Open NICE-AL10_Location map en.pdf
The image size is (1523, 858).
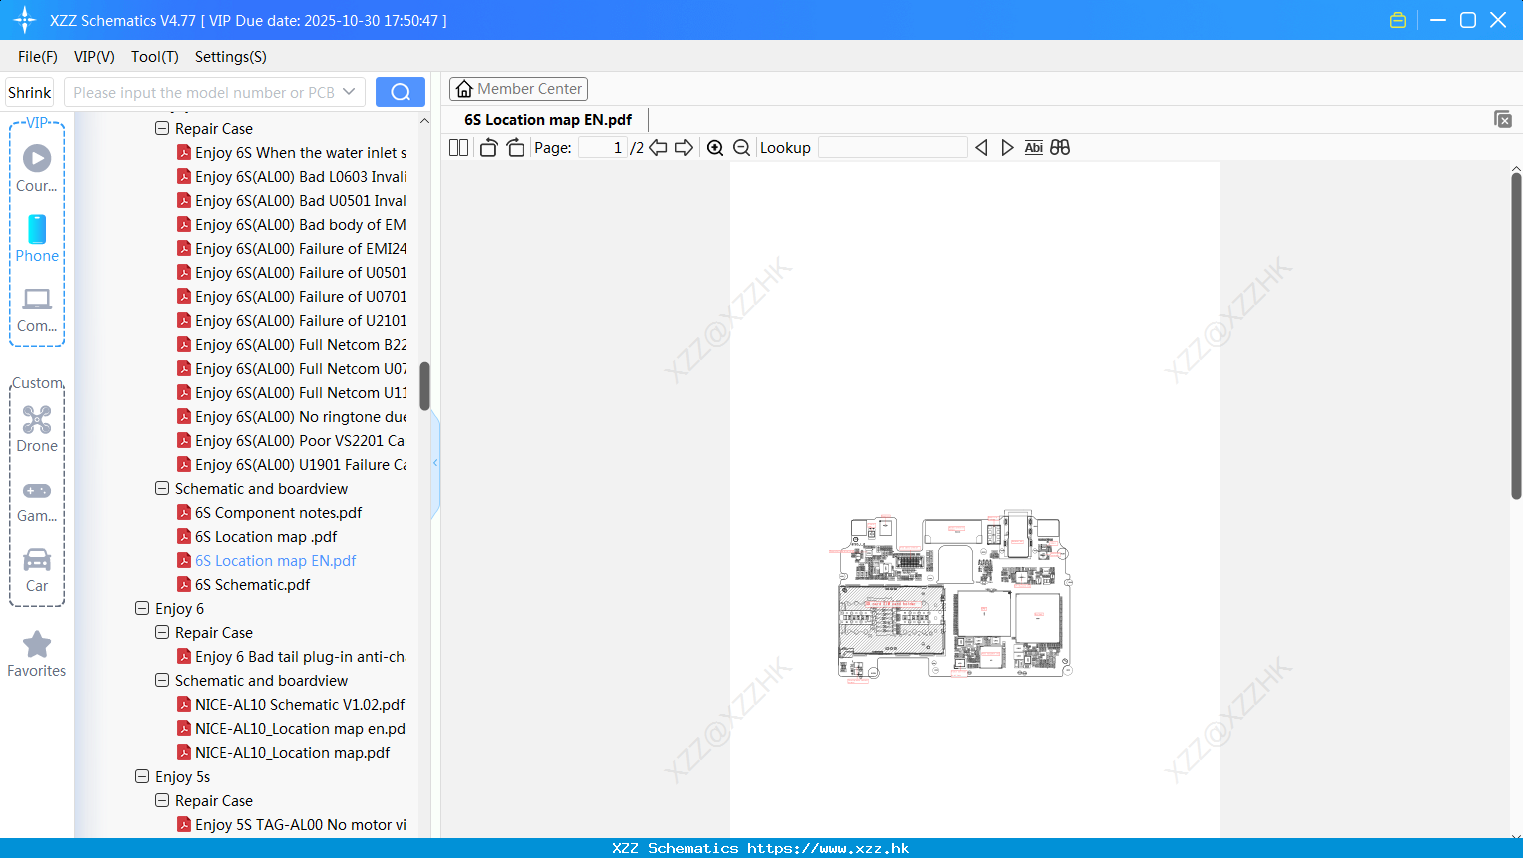(x=291, y=729)
